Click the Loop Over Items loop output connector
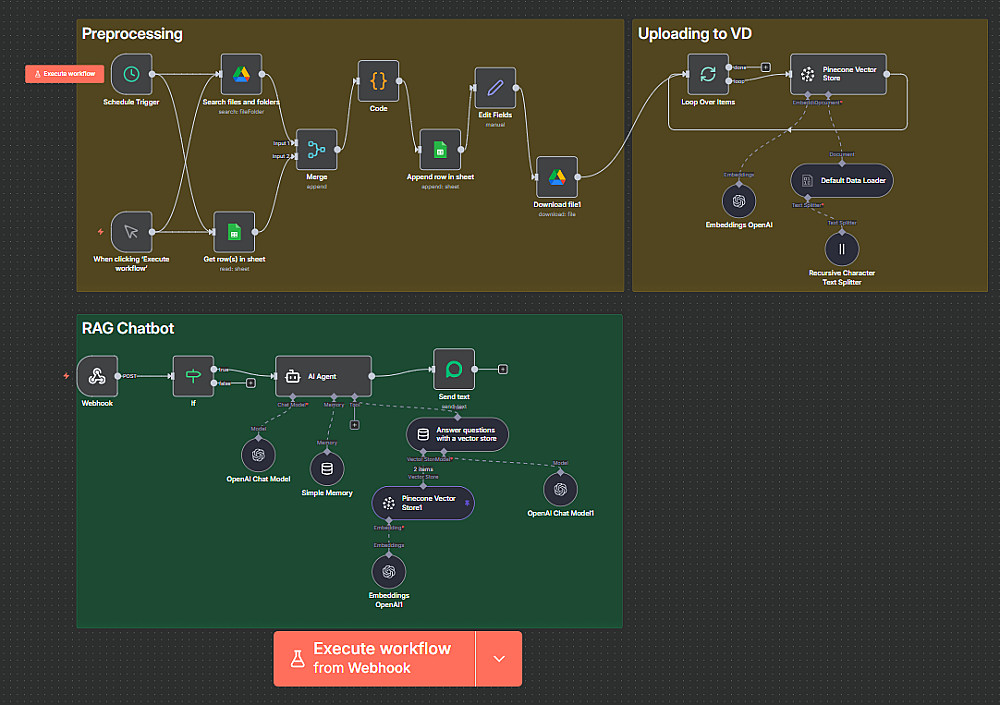The height and width of the screenshot is (705, 1000). [x=728, y=81]
